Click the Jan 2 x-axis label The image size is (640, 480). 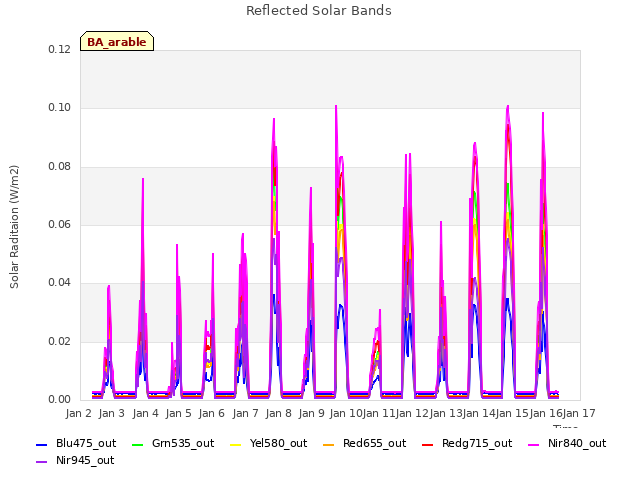[79, 413]
